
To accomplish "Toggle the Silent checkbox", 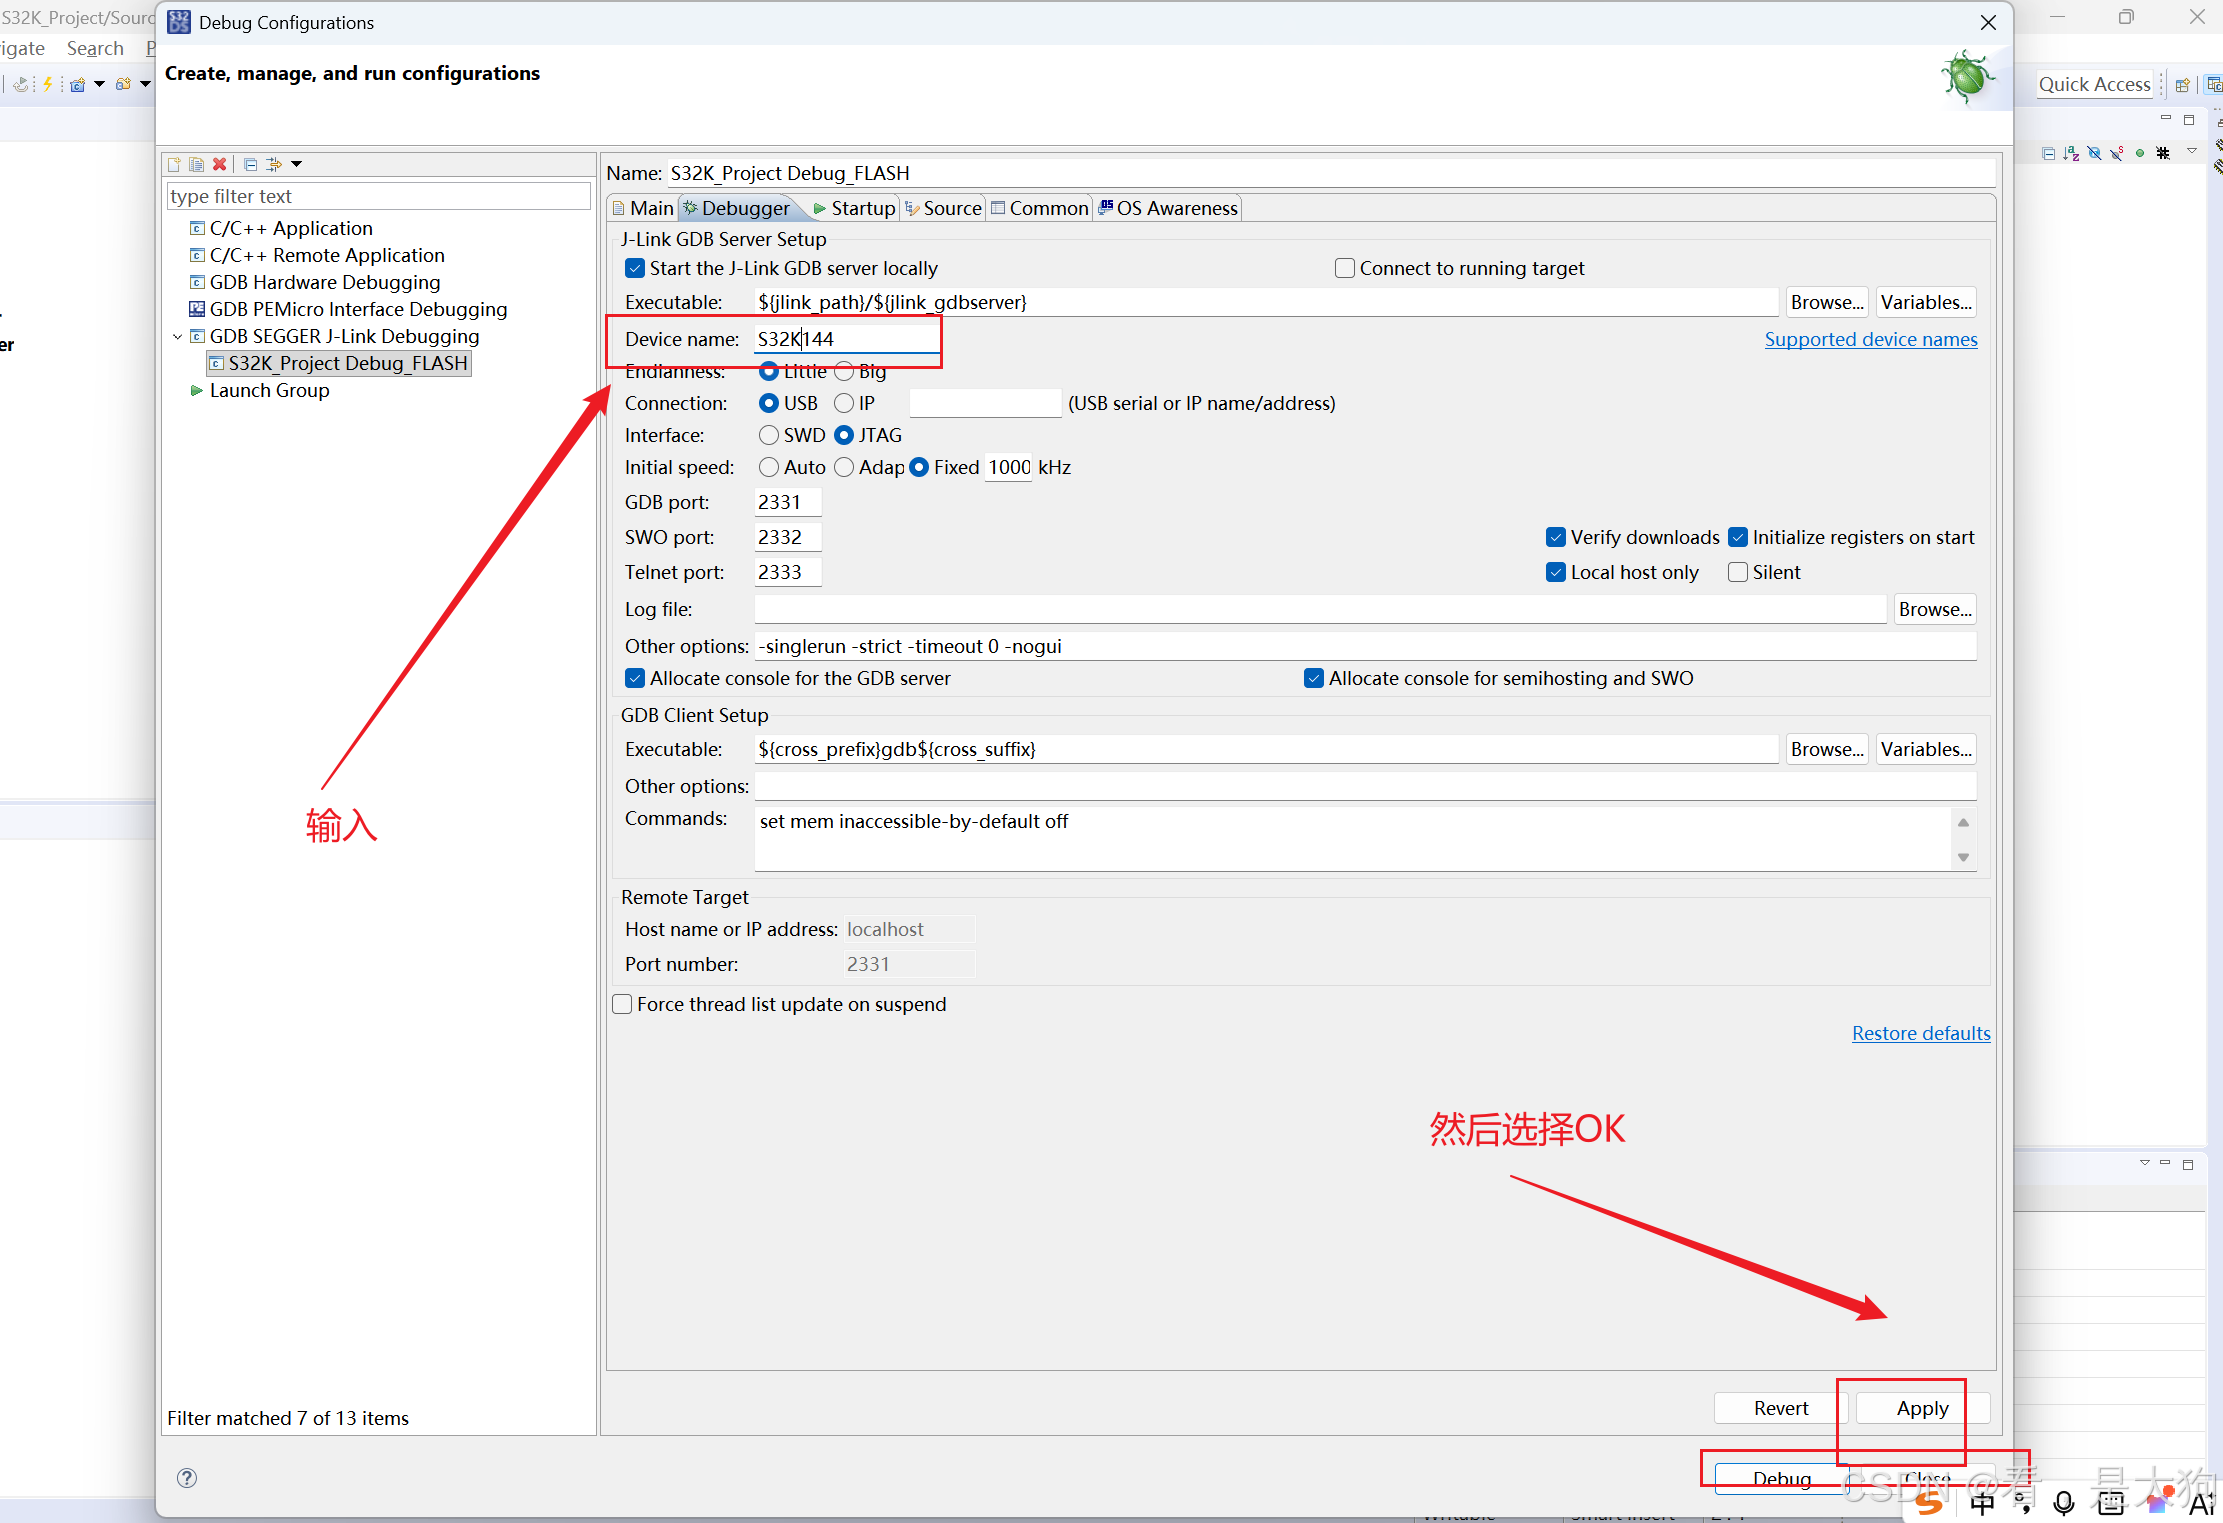I will tap(1738, 572).
